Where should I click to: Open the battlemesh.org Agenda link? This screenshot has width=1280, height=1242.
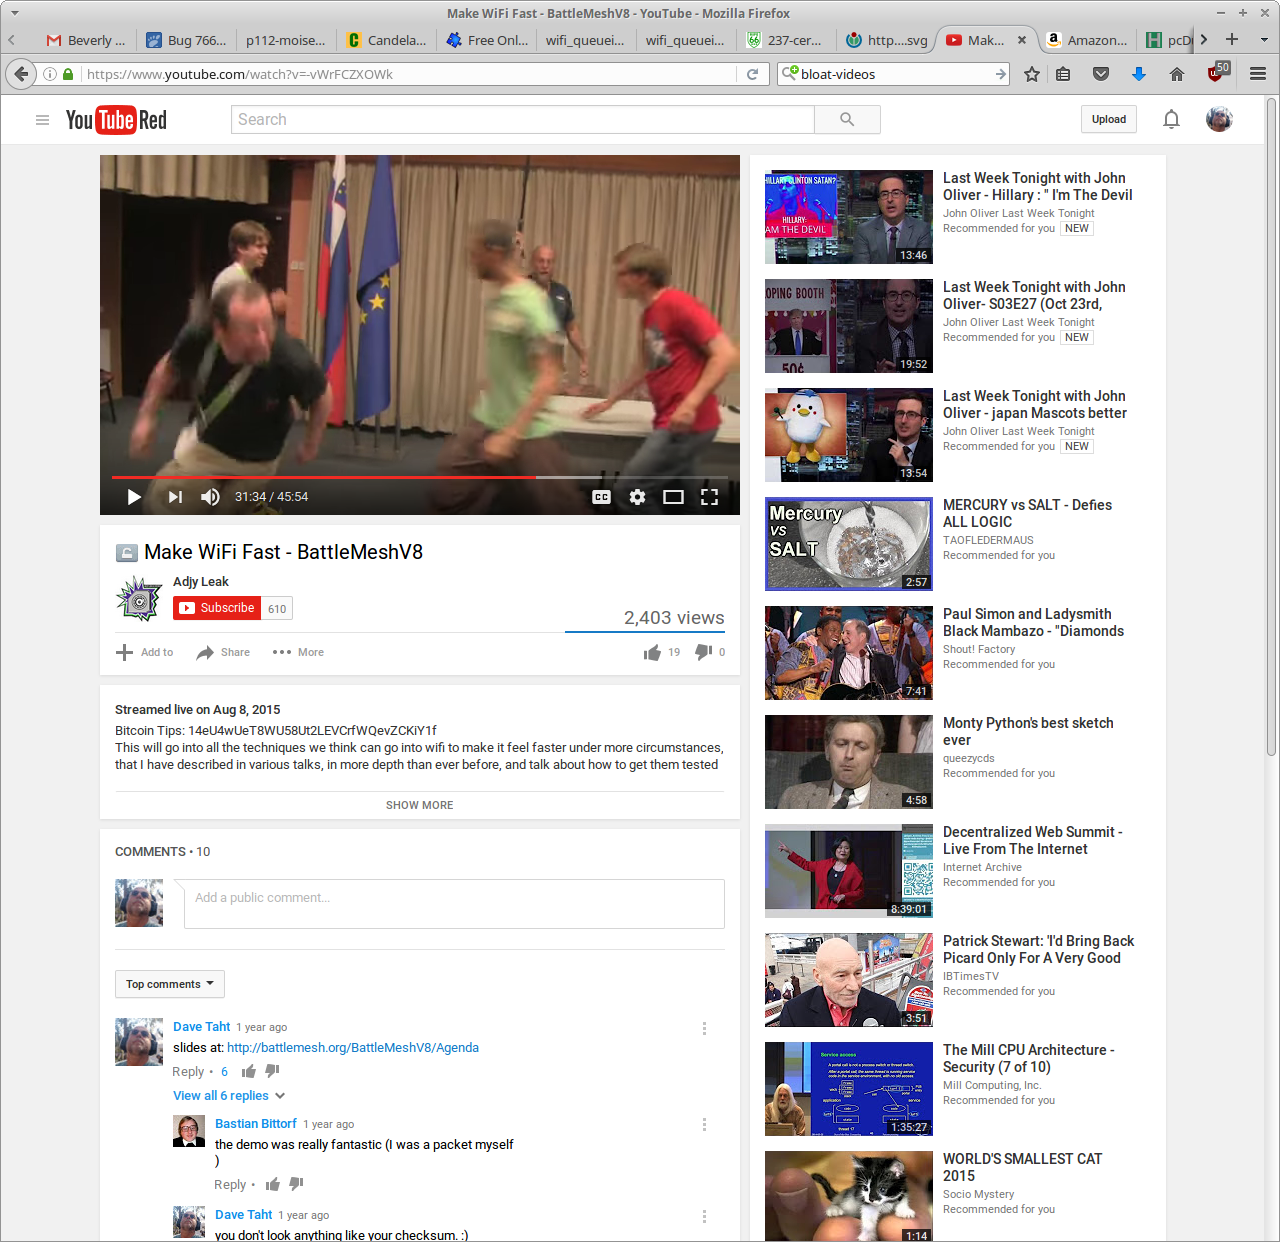tap(352, 1048)
